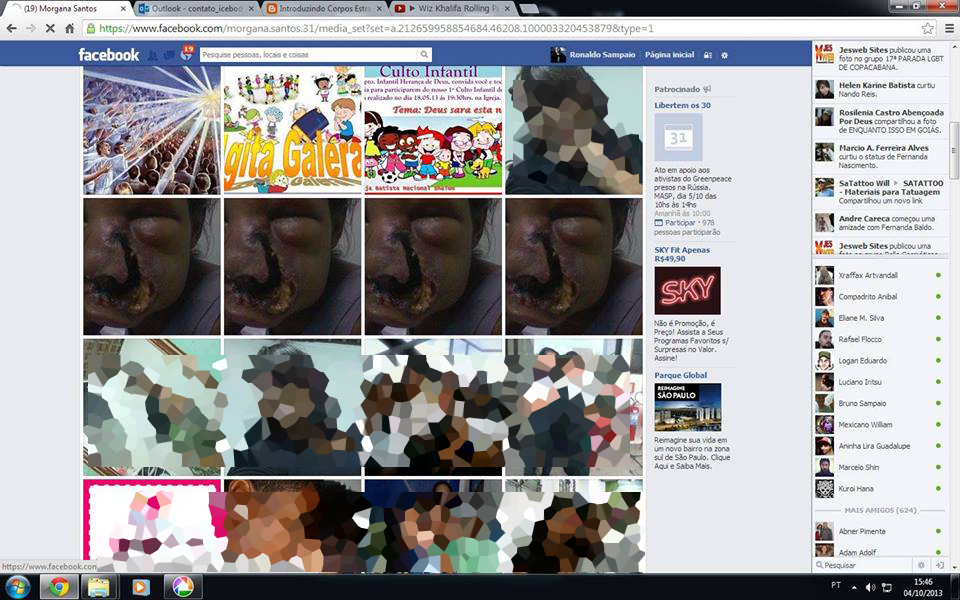The image size is (960, 600).
Task: Expand hidden system tray icons arrow
Action: (854, 587)
